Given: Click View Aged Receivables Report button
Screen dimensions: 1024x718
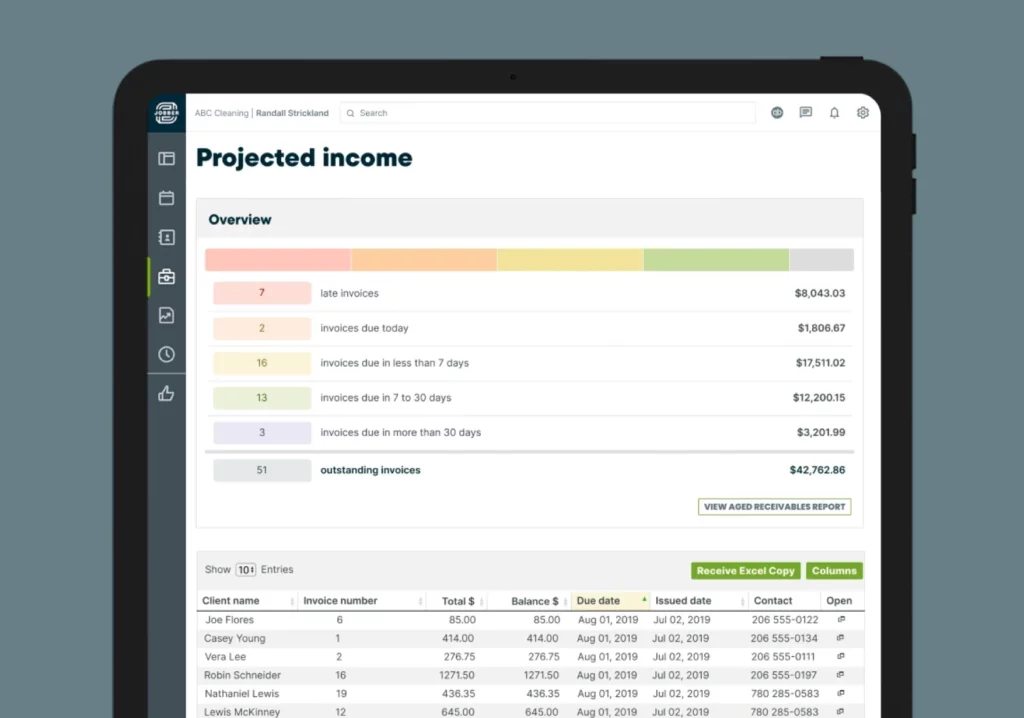Looking at the screenshot, I should [775, 507].
